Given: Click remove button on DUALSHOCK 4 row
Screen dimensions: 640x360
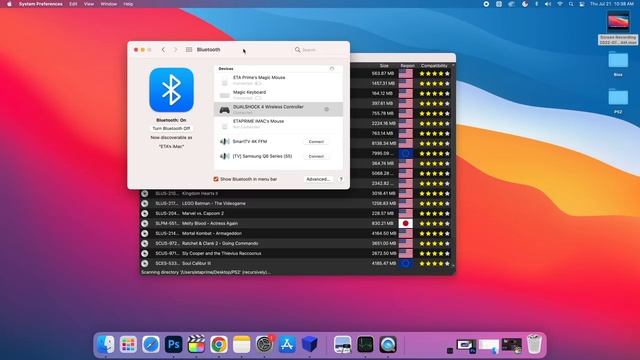Looking at the screenshot, I should [327, 109].
